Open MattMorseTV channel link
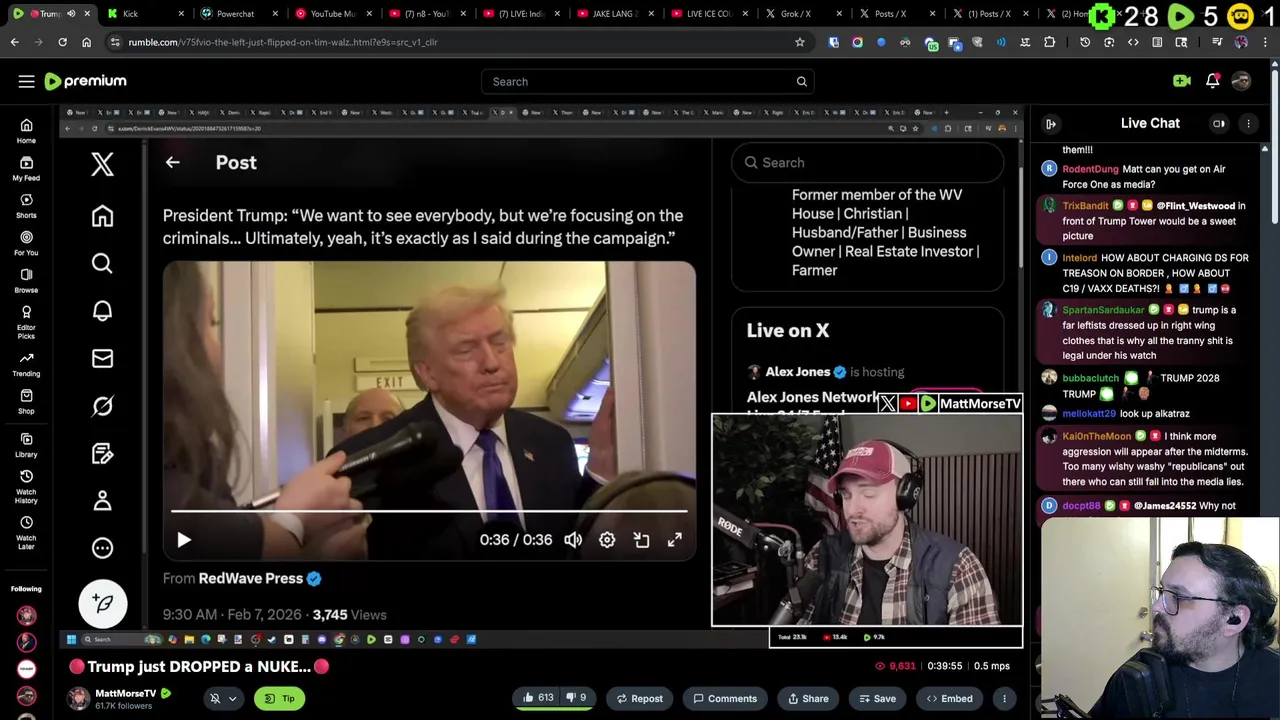1280x720 pixels. click(x=125, y=693)
